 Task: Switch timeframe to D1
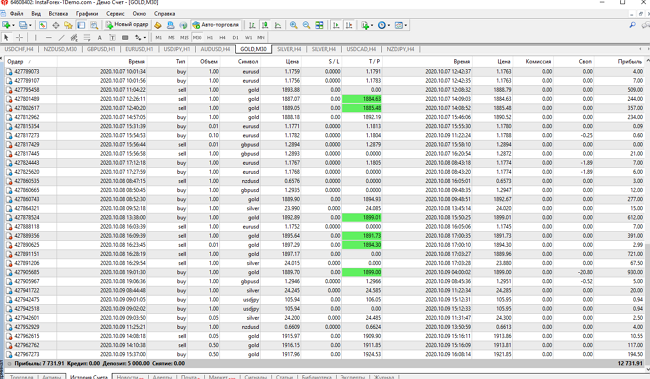click(235, 38)
